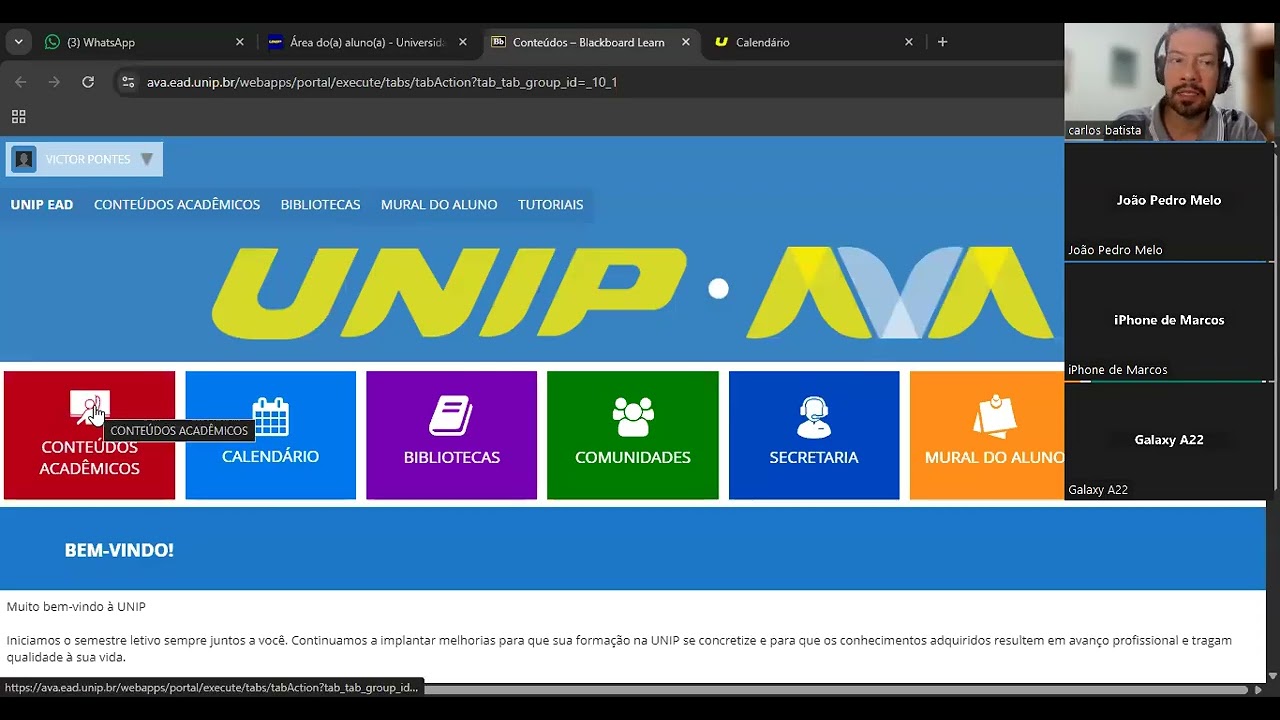Open the Calendário blue tile

tap(270, 435)
